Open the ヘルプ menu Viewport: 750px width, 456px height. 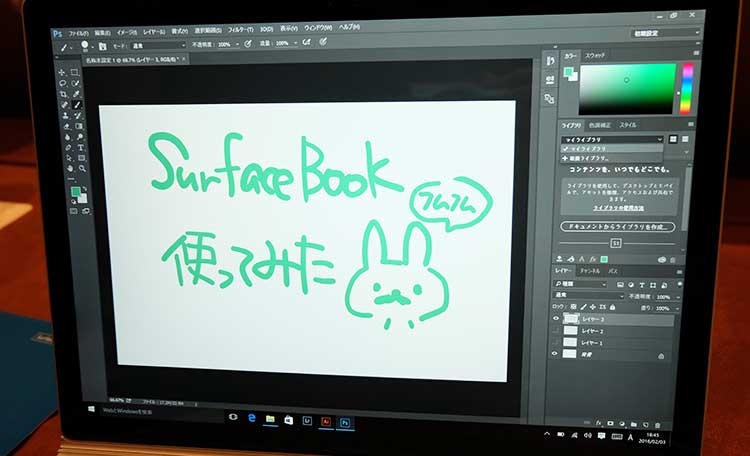349,27
